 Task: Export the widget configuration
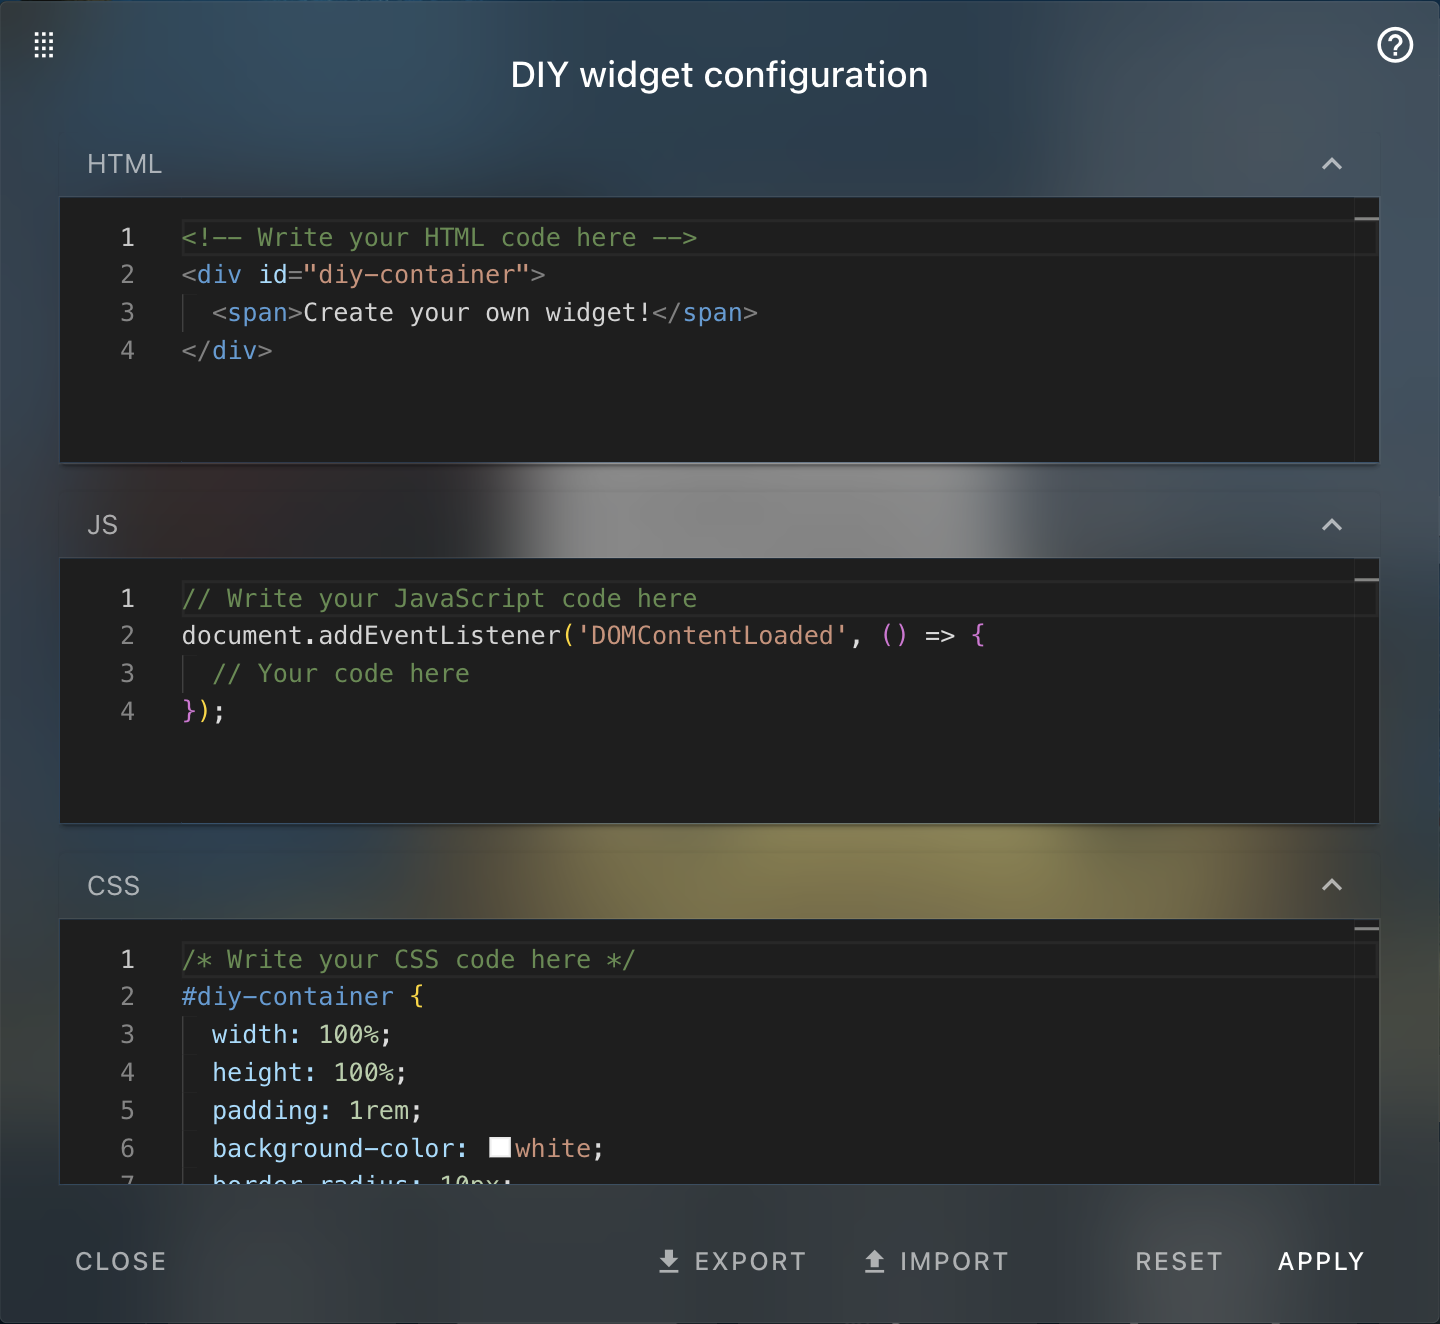click(733, 1262)
